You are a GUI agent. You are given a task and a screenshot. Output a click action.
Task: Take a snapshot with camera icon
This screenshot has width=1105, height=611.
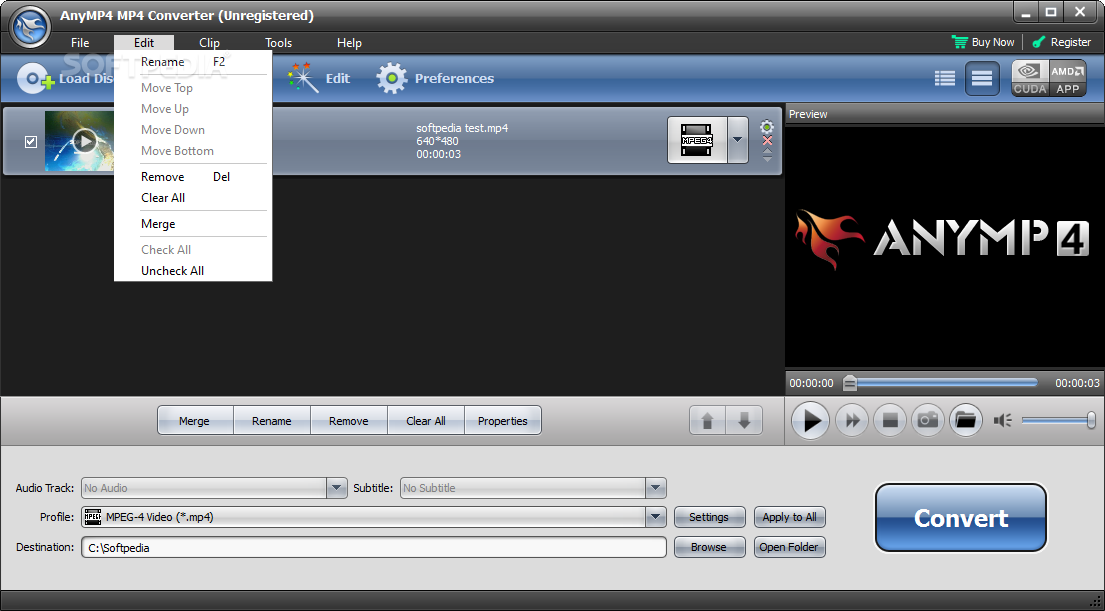coord(927,421)
